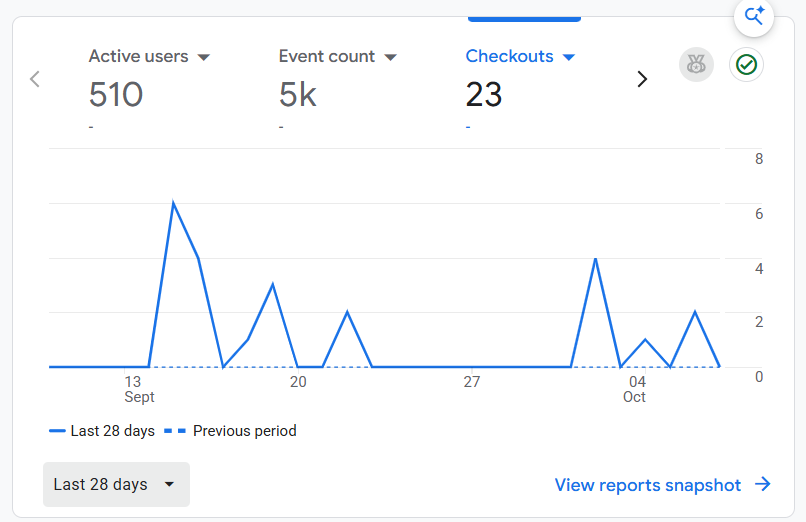Open the Event count metric dropdown

point(338,56)
